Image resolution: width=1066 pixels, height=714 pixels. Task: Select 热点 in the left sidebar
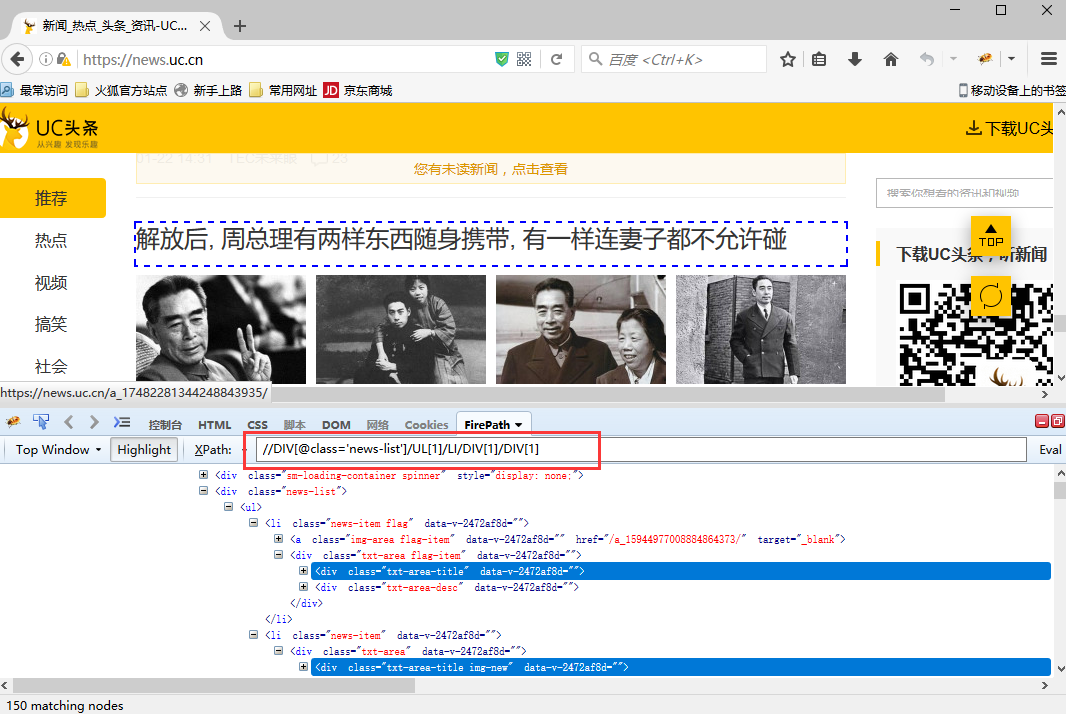click(x=51, y=240)
